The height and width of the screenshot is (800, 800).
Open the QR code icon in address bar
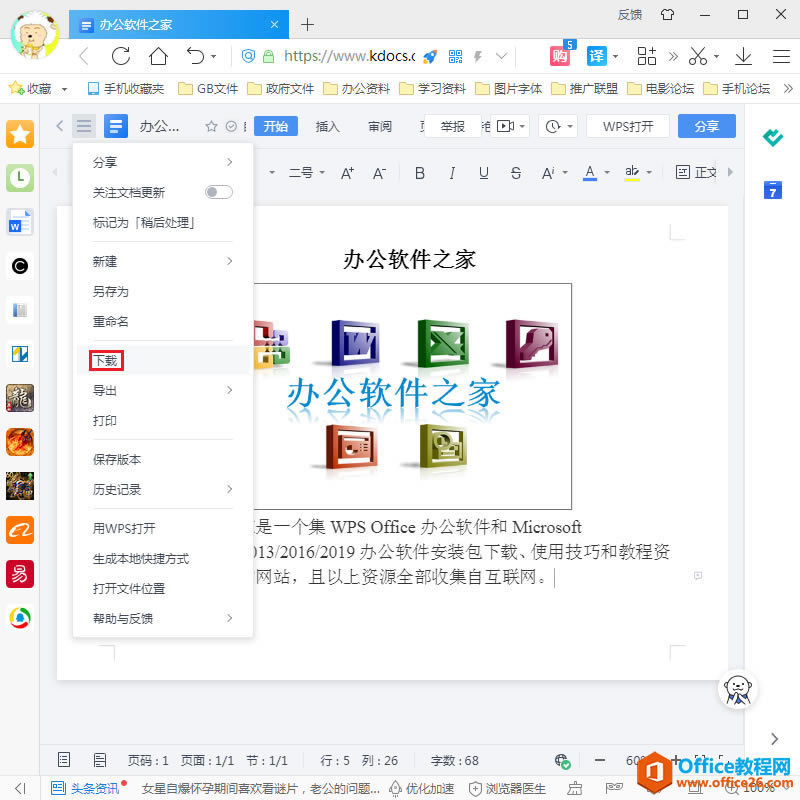point(455,56)
